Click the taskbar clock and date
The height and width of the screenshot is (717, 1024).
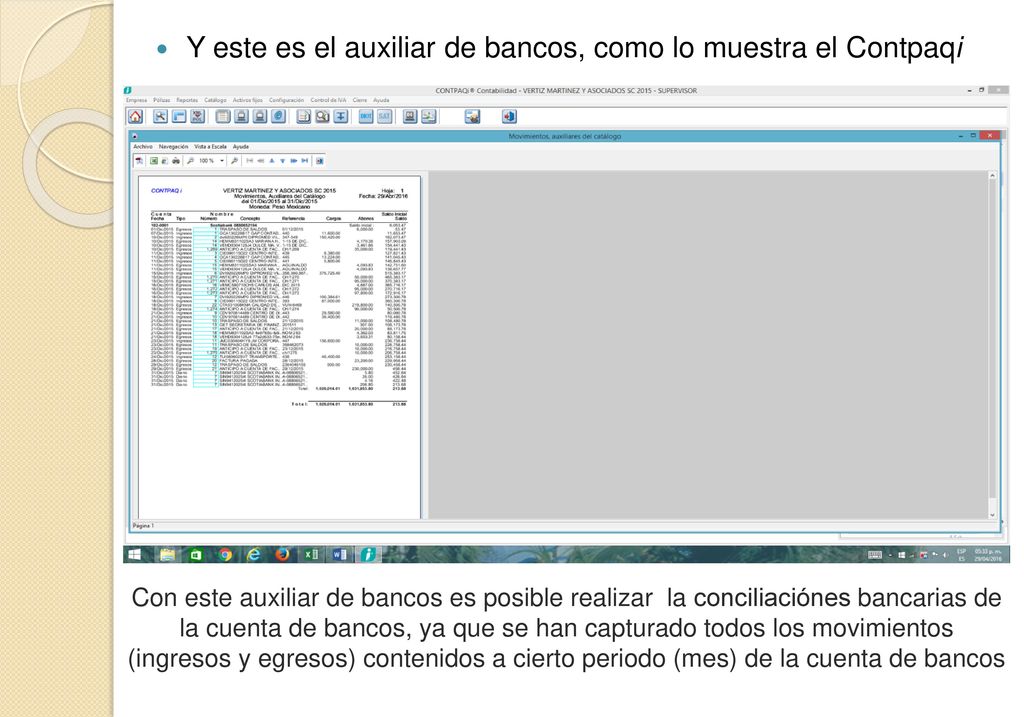pos(987,555)
